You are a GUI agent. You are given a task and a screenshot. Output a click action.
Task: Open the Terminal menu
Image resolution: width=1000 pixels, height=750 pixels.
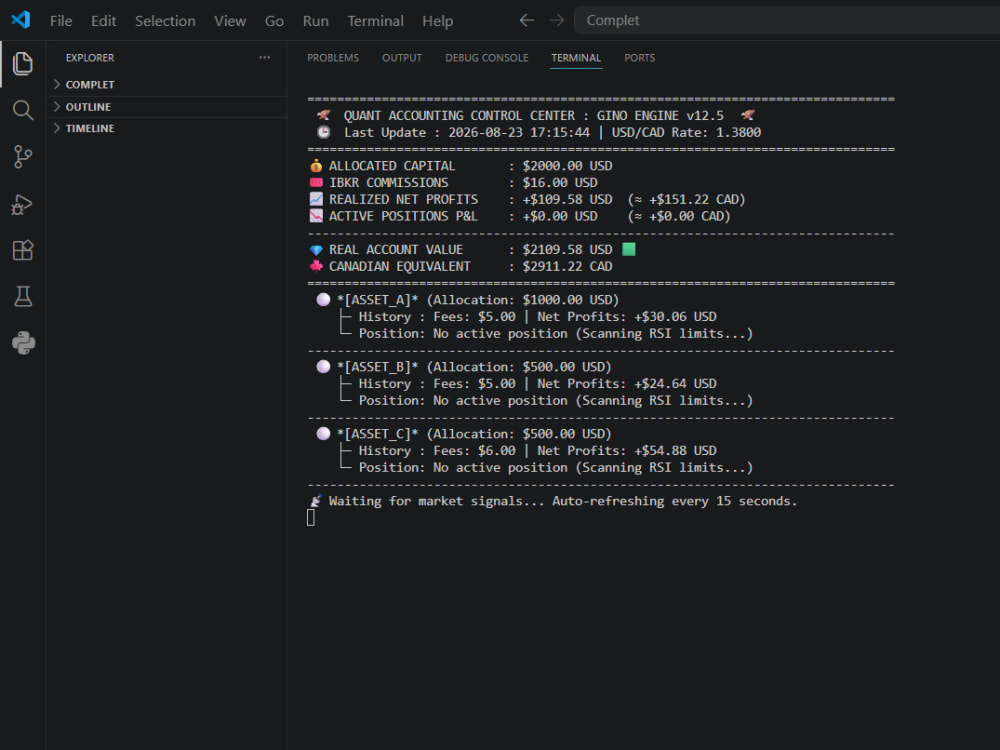point(376,21)
